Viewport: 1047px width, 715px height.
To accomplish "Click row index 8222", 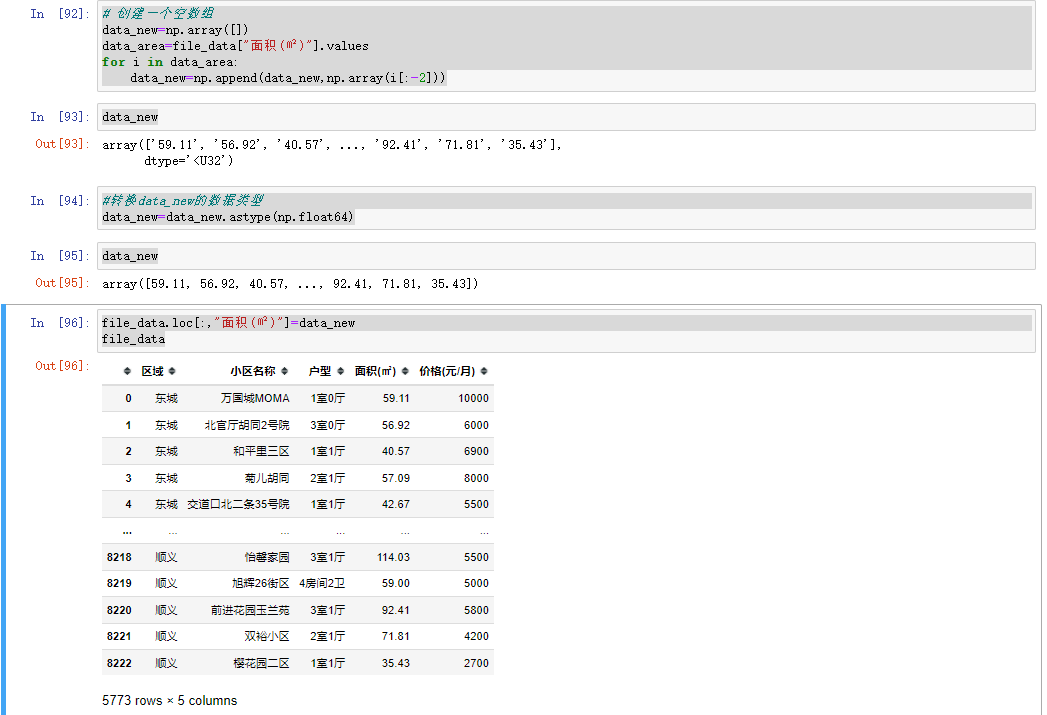I will pyautogui.click(x=119, y=663).
